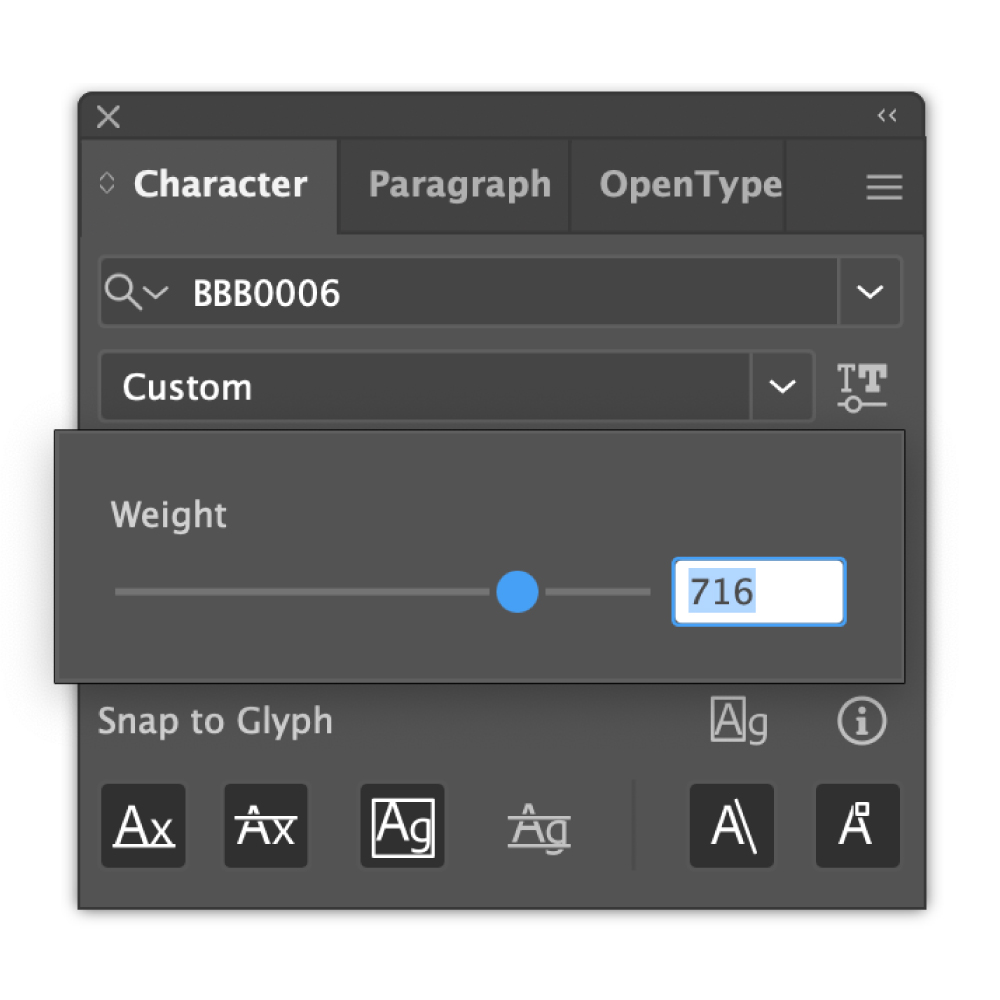The width and height of the screenshot is (1000, 1000).
Task: Close the Character panel with X
Action: pos(108,117)
